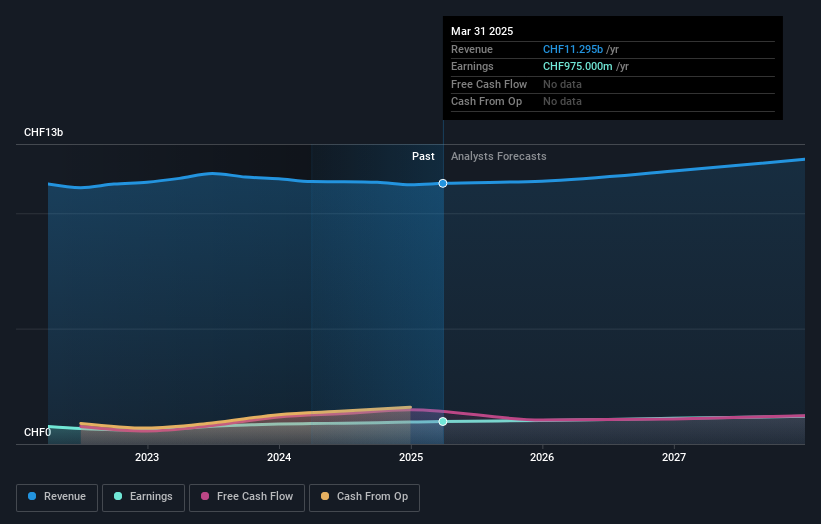
Task: Click the Earnings tooltip row label
Action: click(x=472, y=66)
